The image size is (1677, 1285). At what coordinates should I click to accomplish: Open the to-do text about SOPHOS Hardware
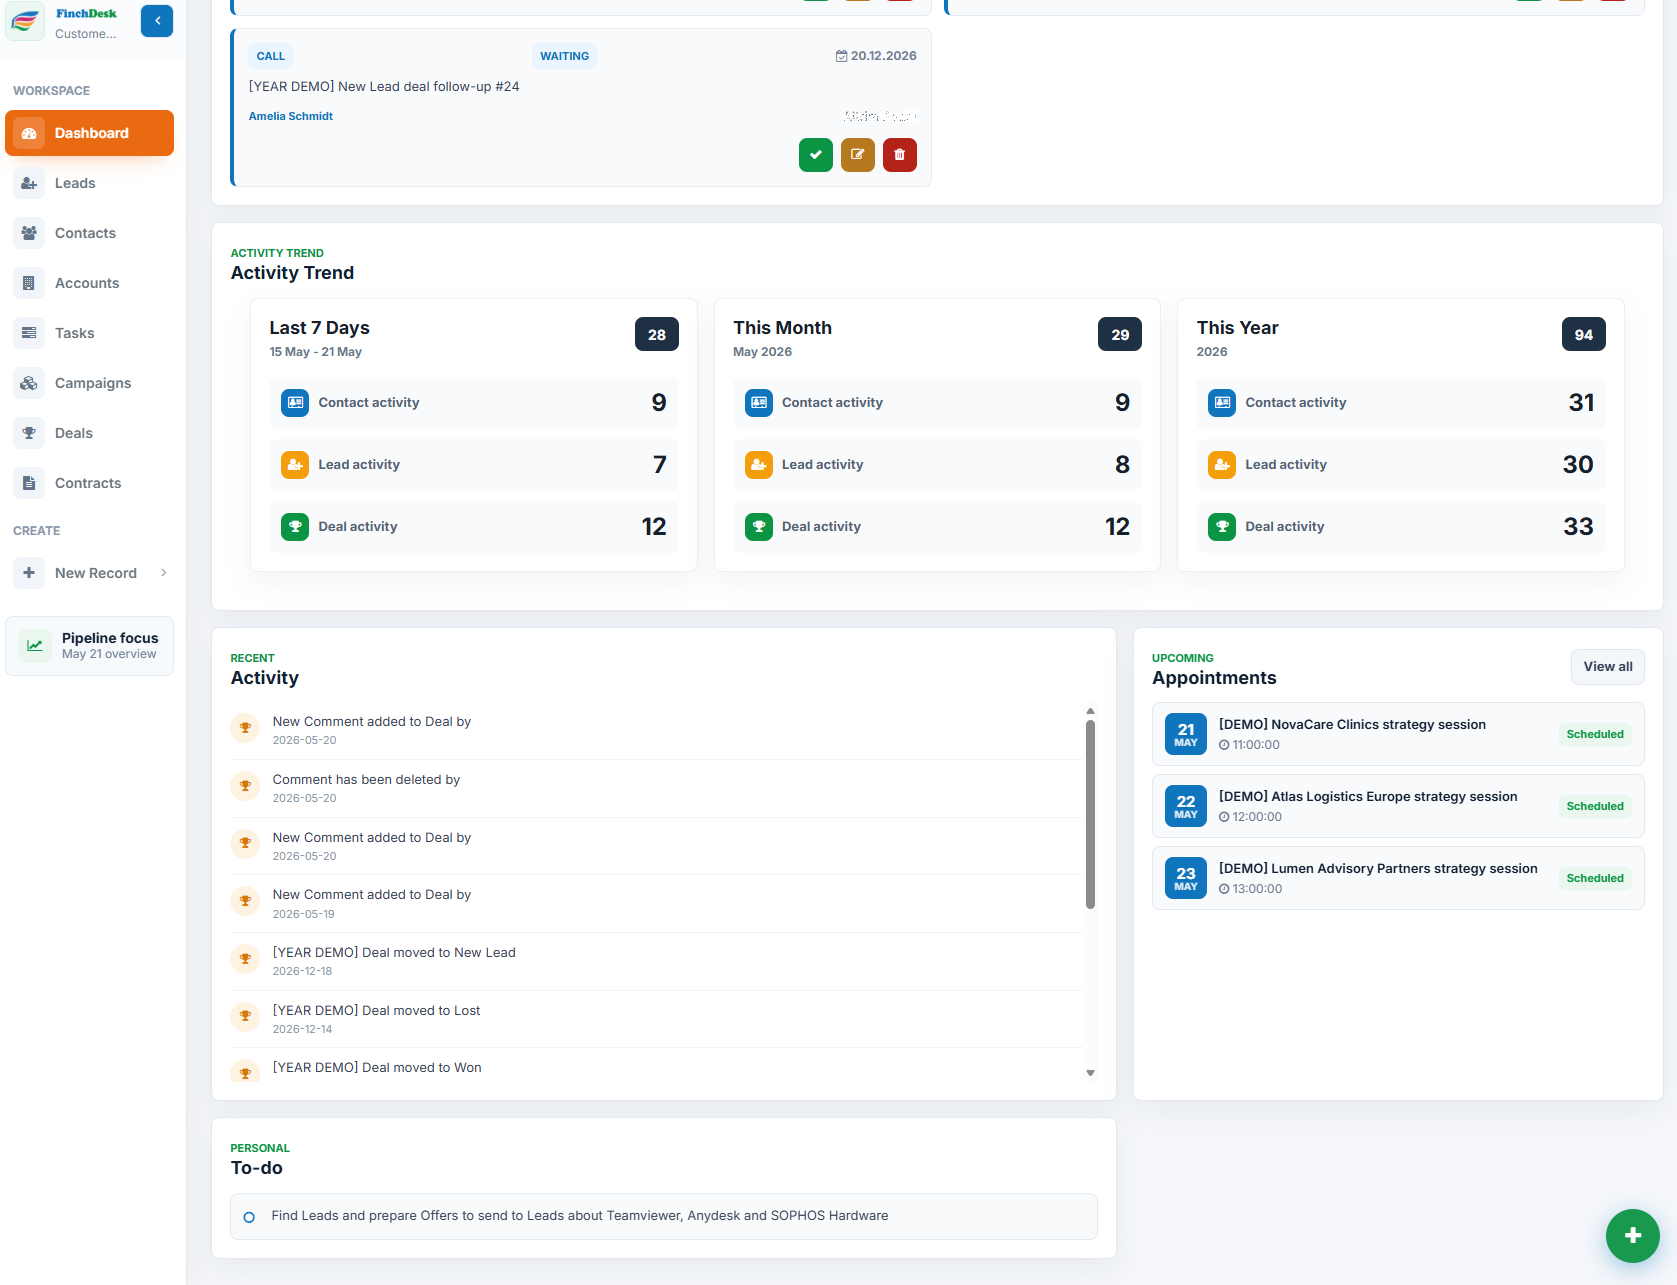[x=580, y=1216]
